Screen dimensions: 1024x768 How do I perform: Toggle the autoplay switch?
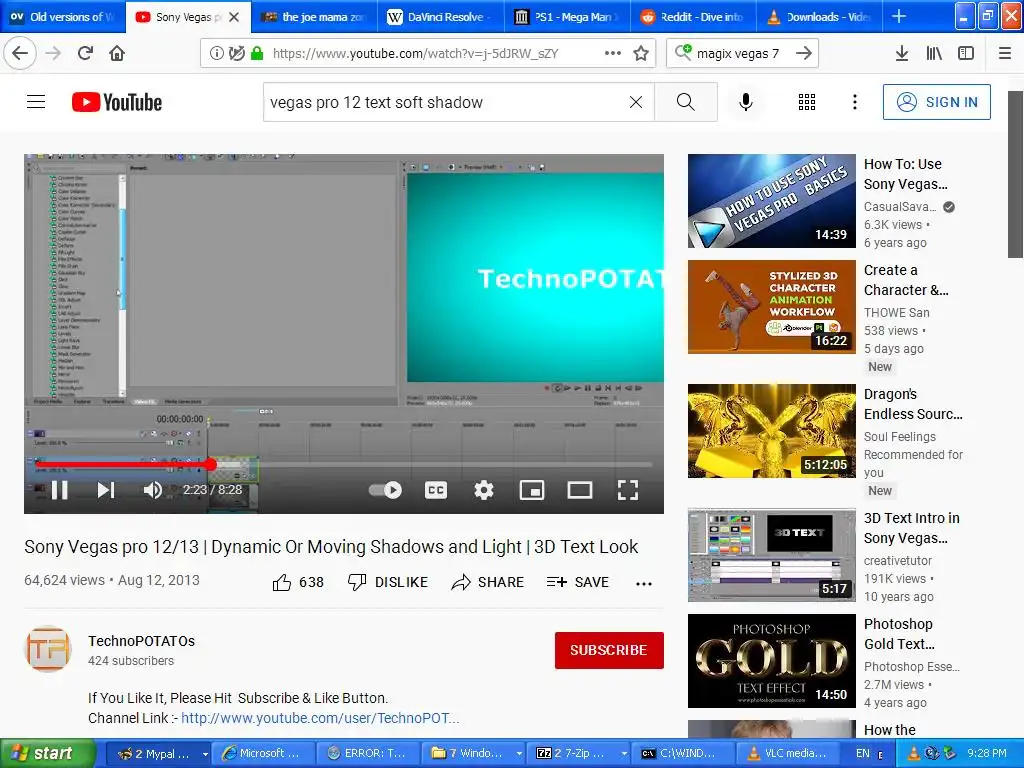pos(385,490)
